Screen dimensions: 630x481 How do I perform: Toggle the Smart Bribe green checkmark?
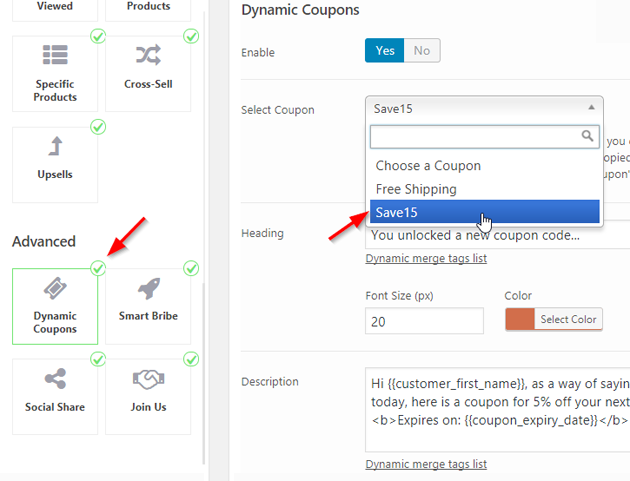[x=191, y=268]
